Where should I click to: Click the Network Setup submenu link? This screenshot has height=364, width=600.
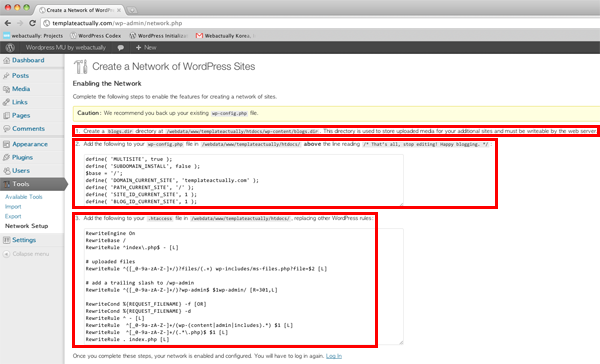point(26,226)
